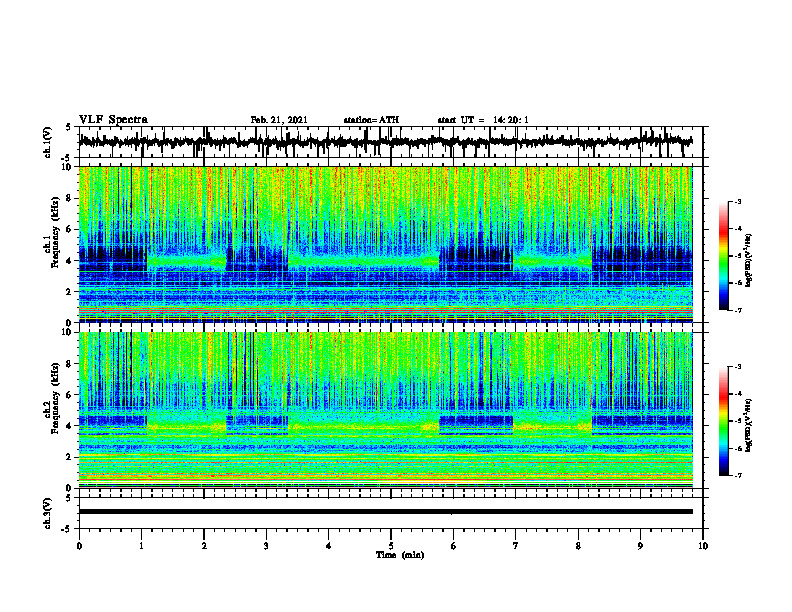
Task: Click the "station=ATH" header label
Action: coord(371,120)
